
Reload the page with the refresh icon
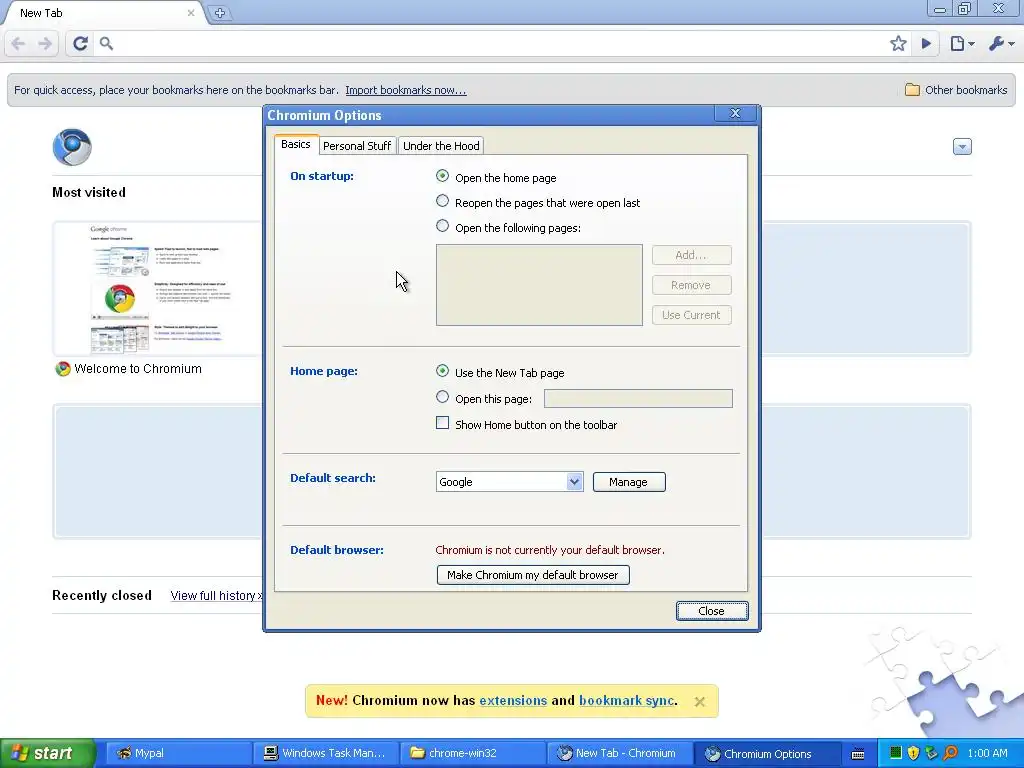click(x=80, y=44)
